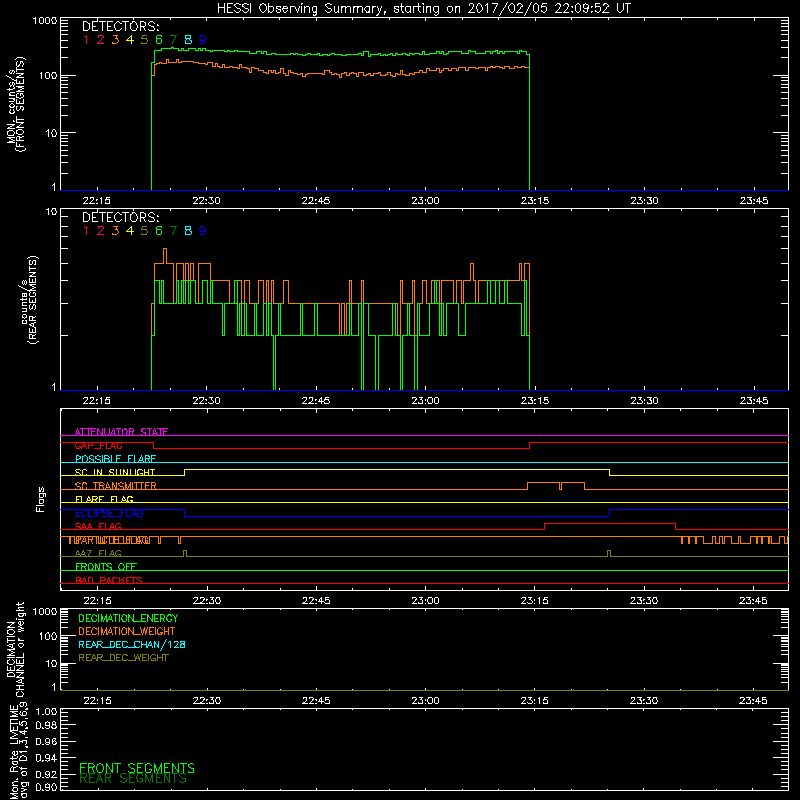This screenshot has width=800, height=800.
Task: Click 22:30 tick under the front segments plot
Action: tap(207, 201)
